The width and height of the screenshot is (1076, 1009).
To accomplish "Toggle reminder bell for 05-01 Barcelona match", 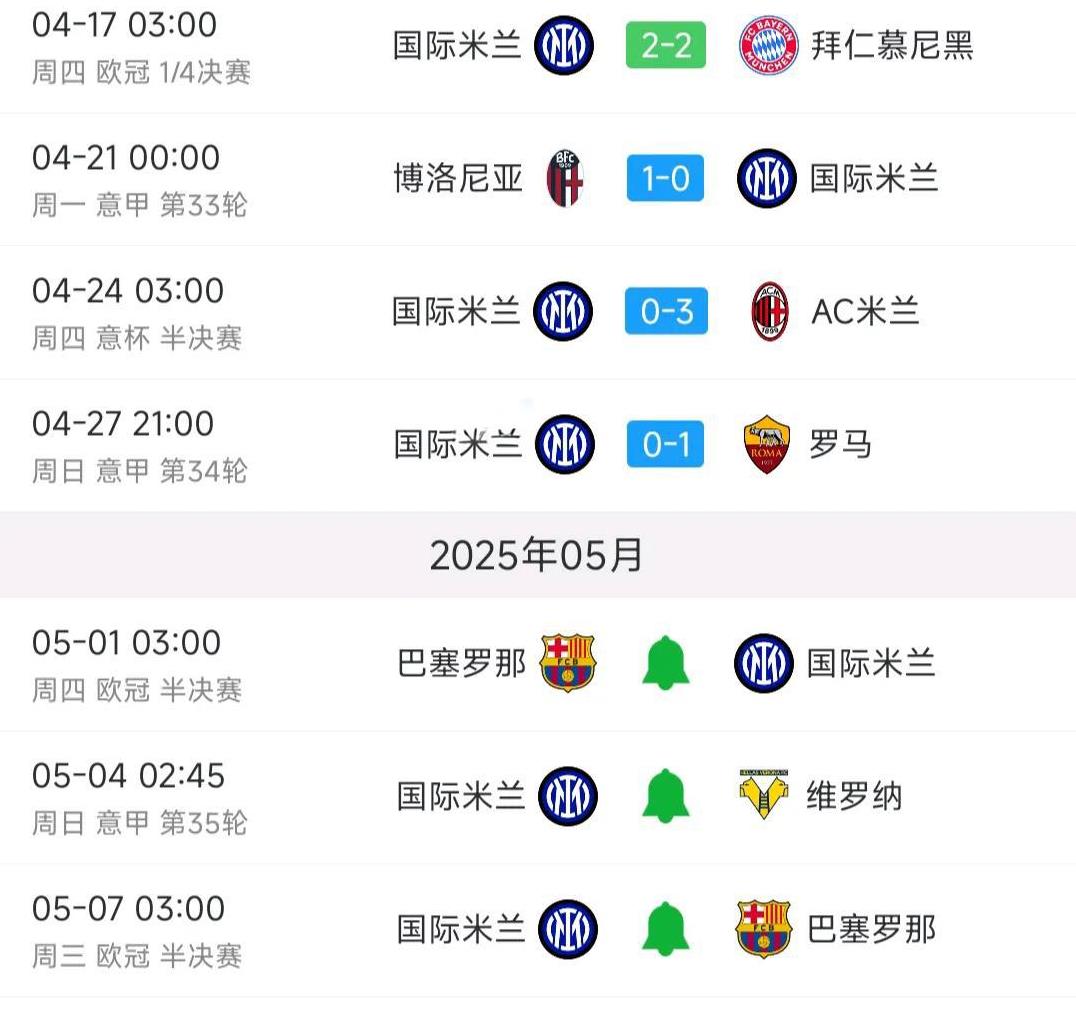I will 665,662.
